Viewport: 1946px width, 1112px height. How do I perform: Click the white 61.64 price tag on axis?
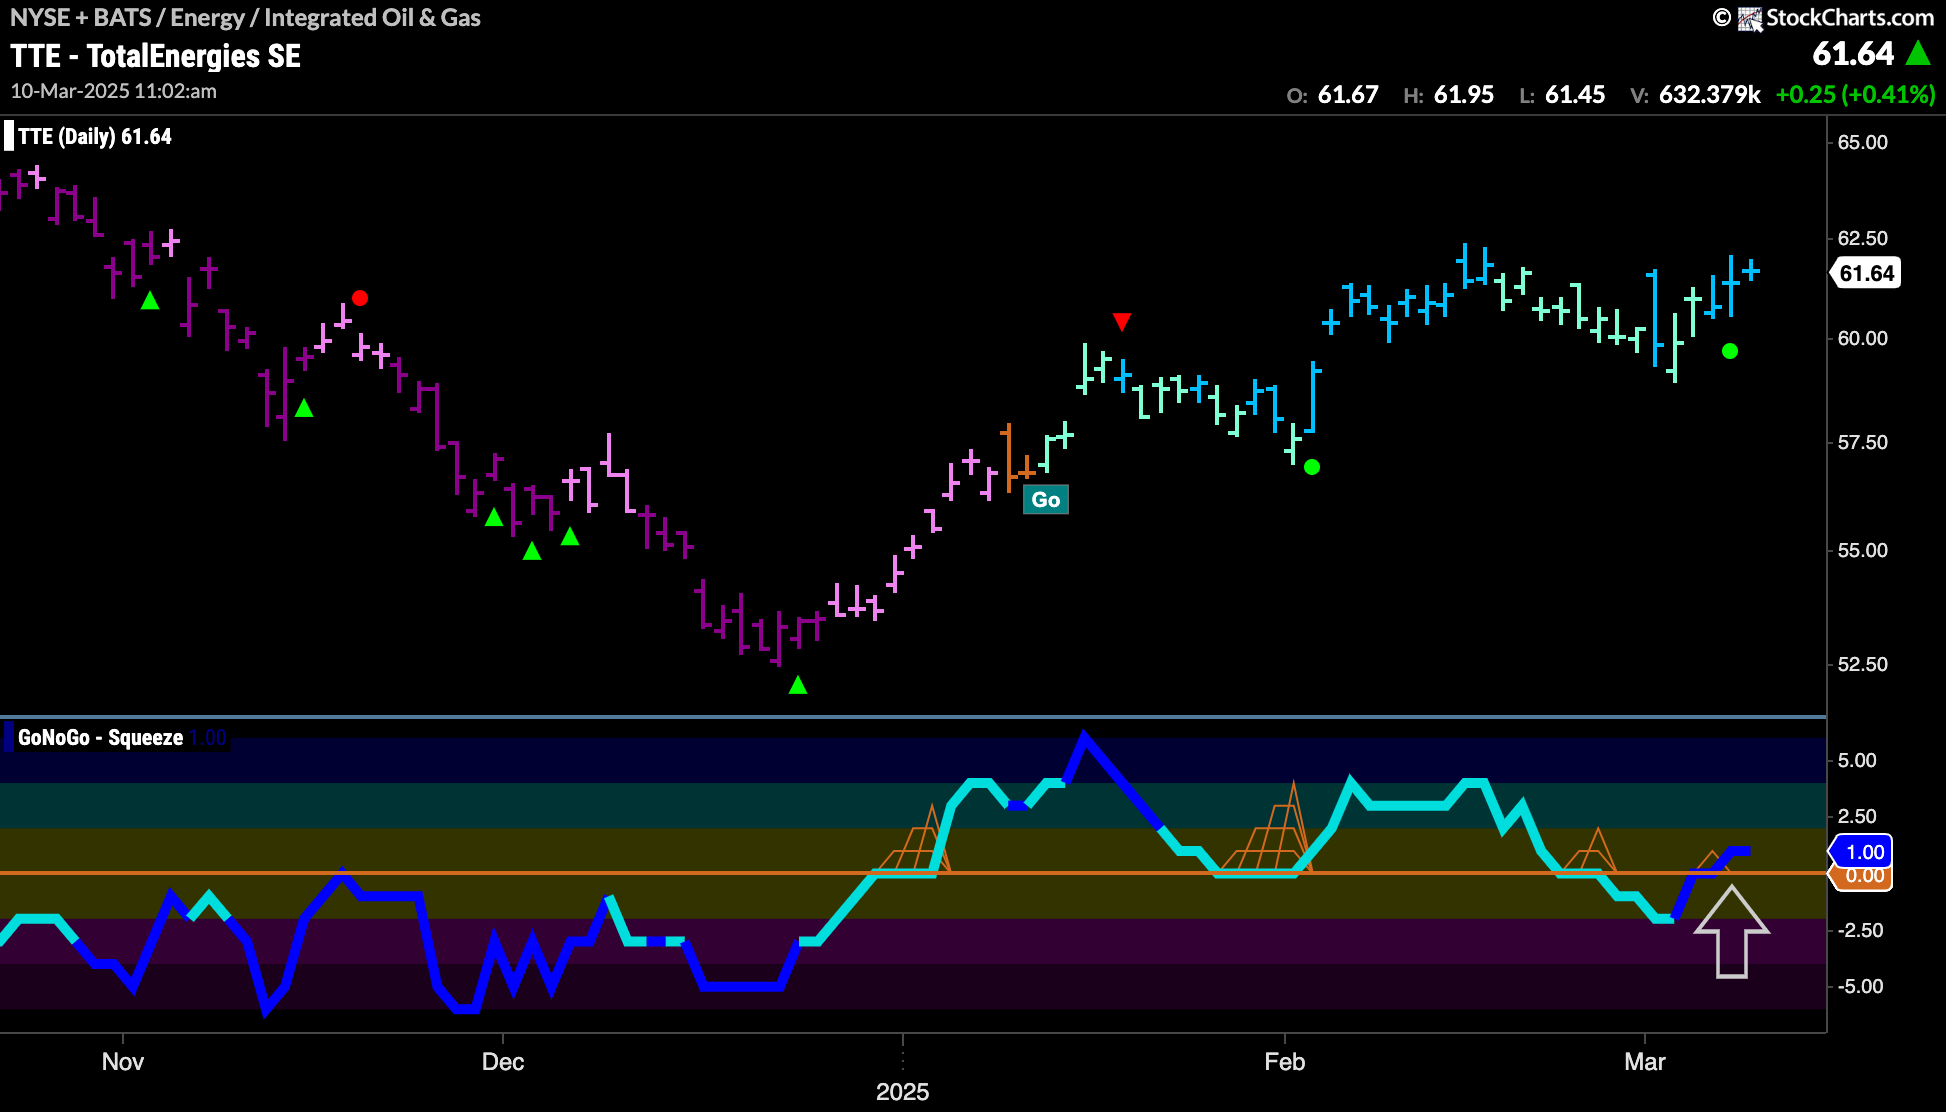point(1866,273)
